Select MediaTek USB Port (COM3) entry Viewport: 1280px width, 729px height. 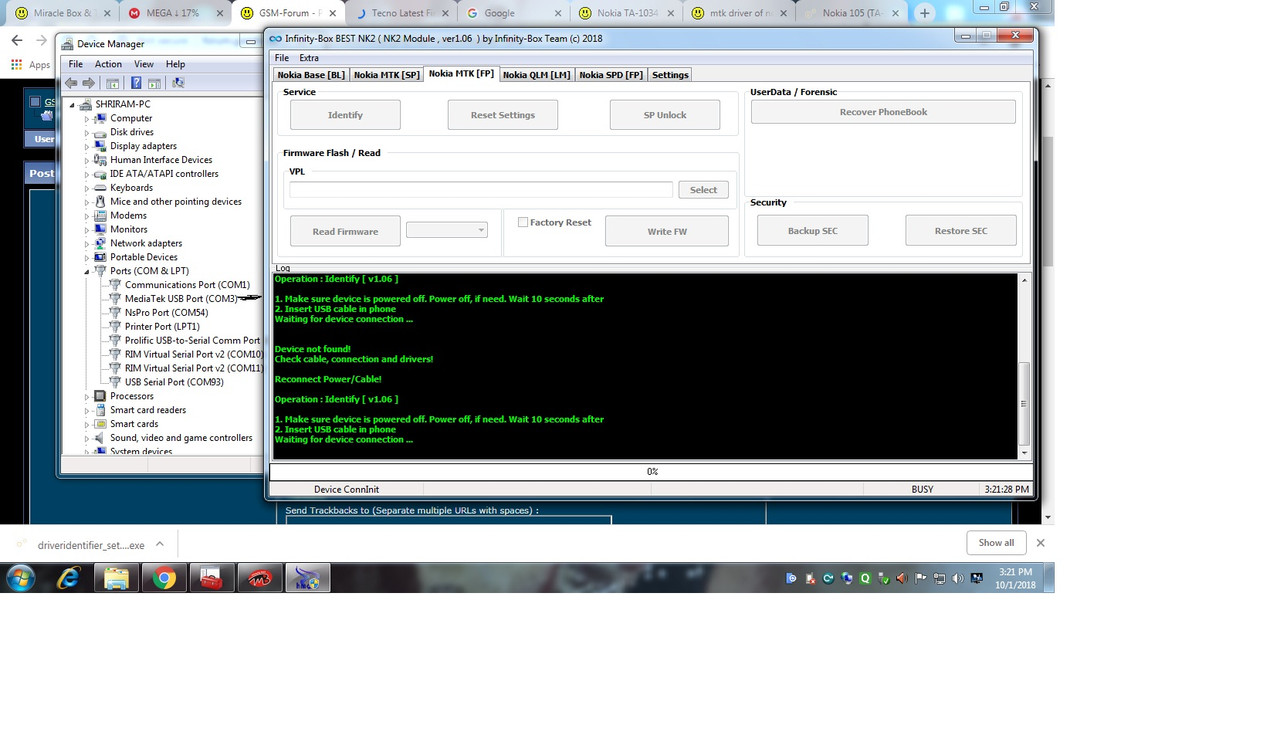tap(181, 299)
